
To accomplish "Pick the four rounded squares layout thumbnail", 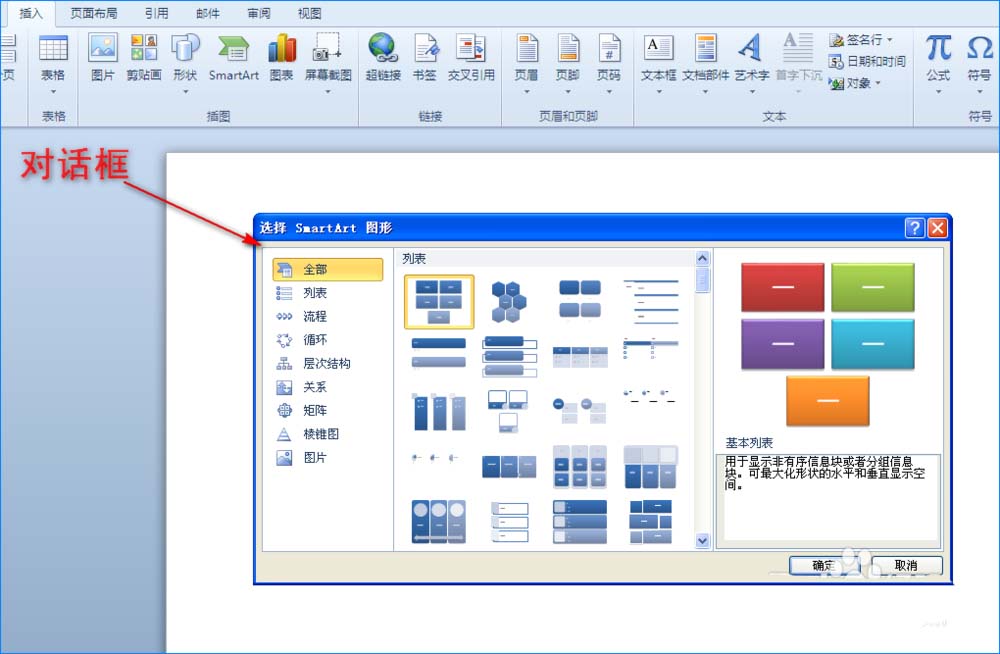I will 580,299.
